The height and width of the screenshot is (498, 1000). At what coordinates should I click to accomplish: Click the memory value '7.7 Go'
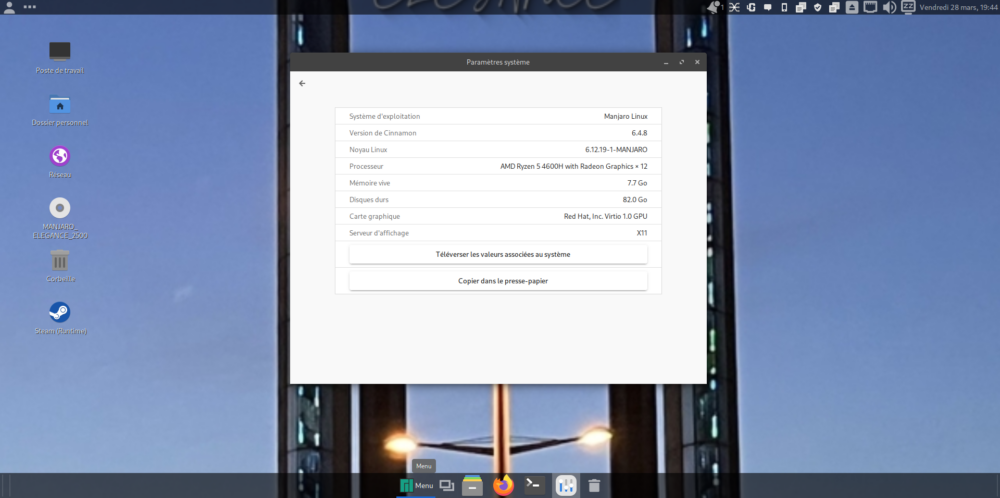pos(637,182)
